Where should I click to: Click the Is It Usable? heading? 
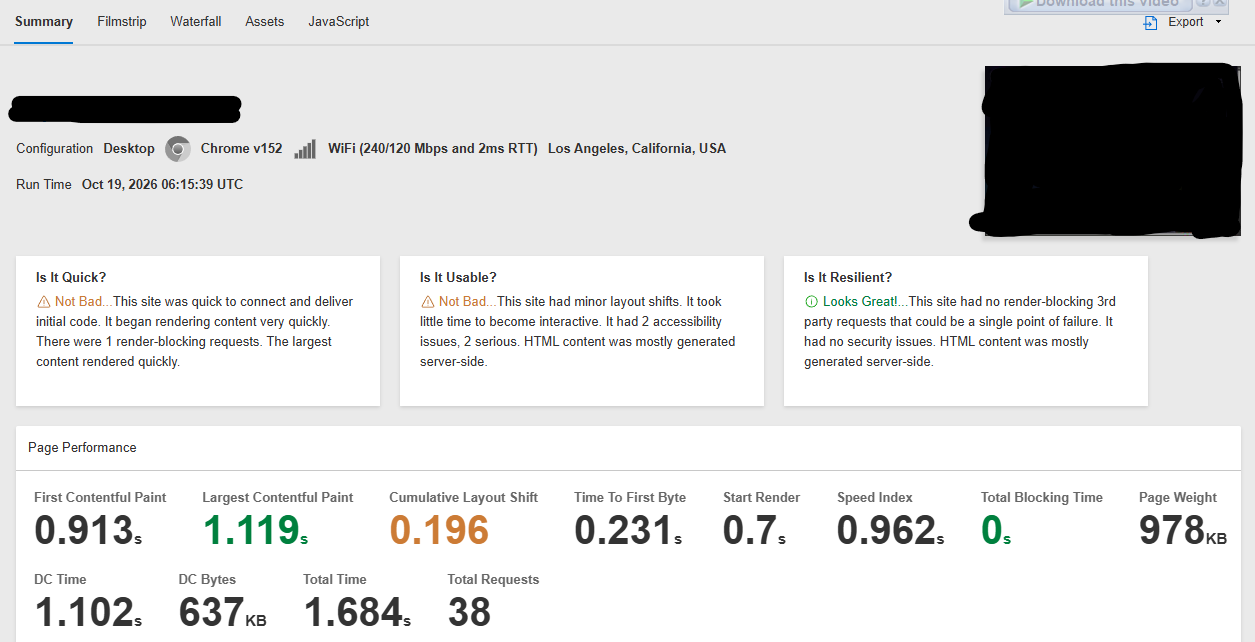(458, 277)
